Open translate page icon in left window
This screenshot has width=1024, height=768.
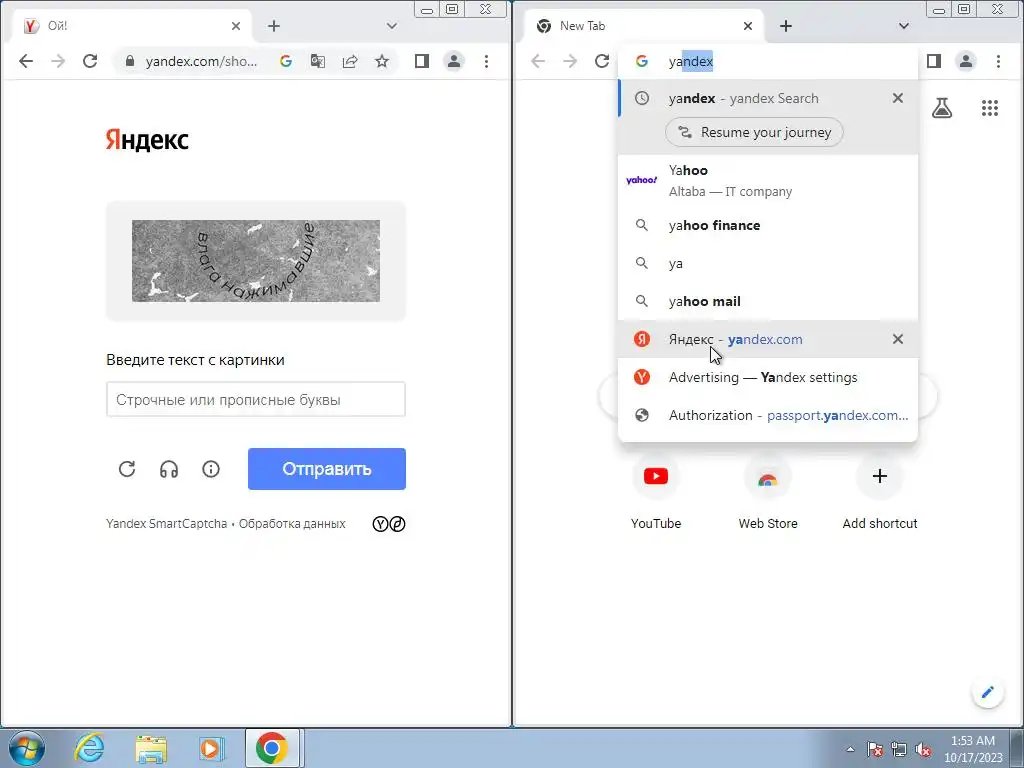point(317,61)
